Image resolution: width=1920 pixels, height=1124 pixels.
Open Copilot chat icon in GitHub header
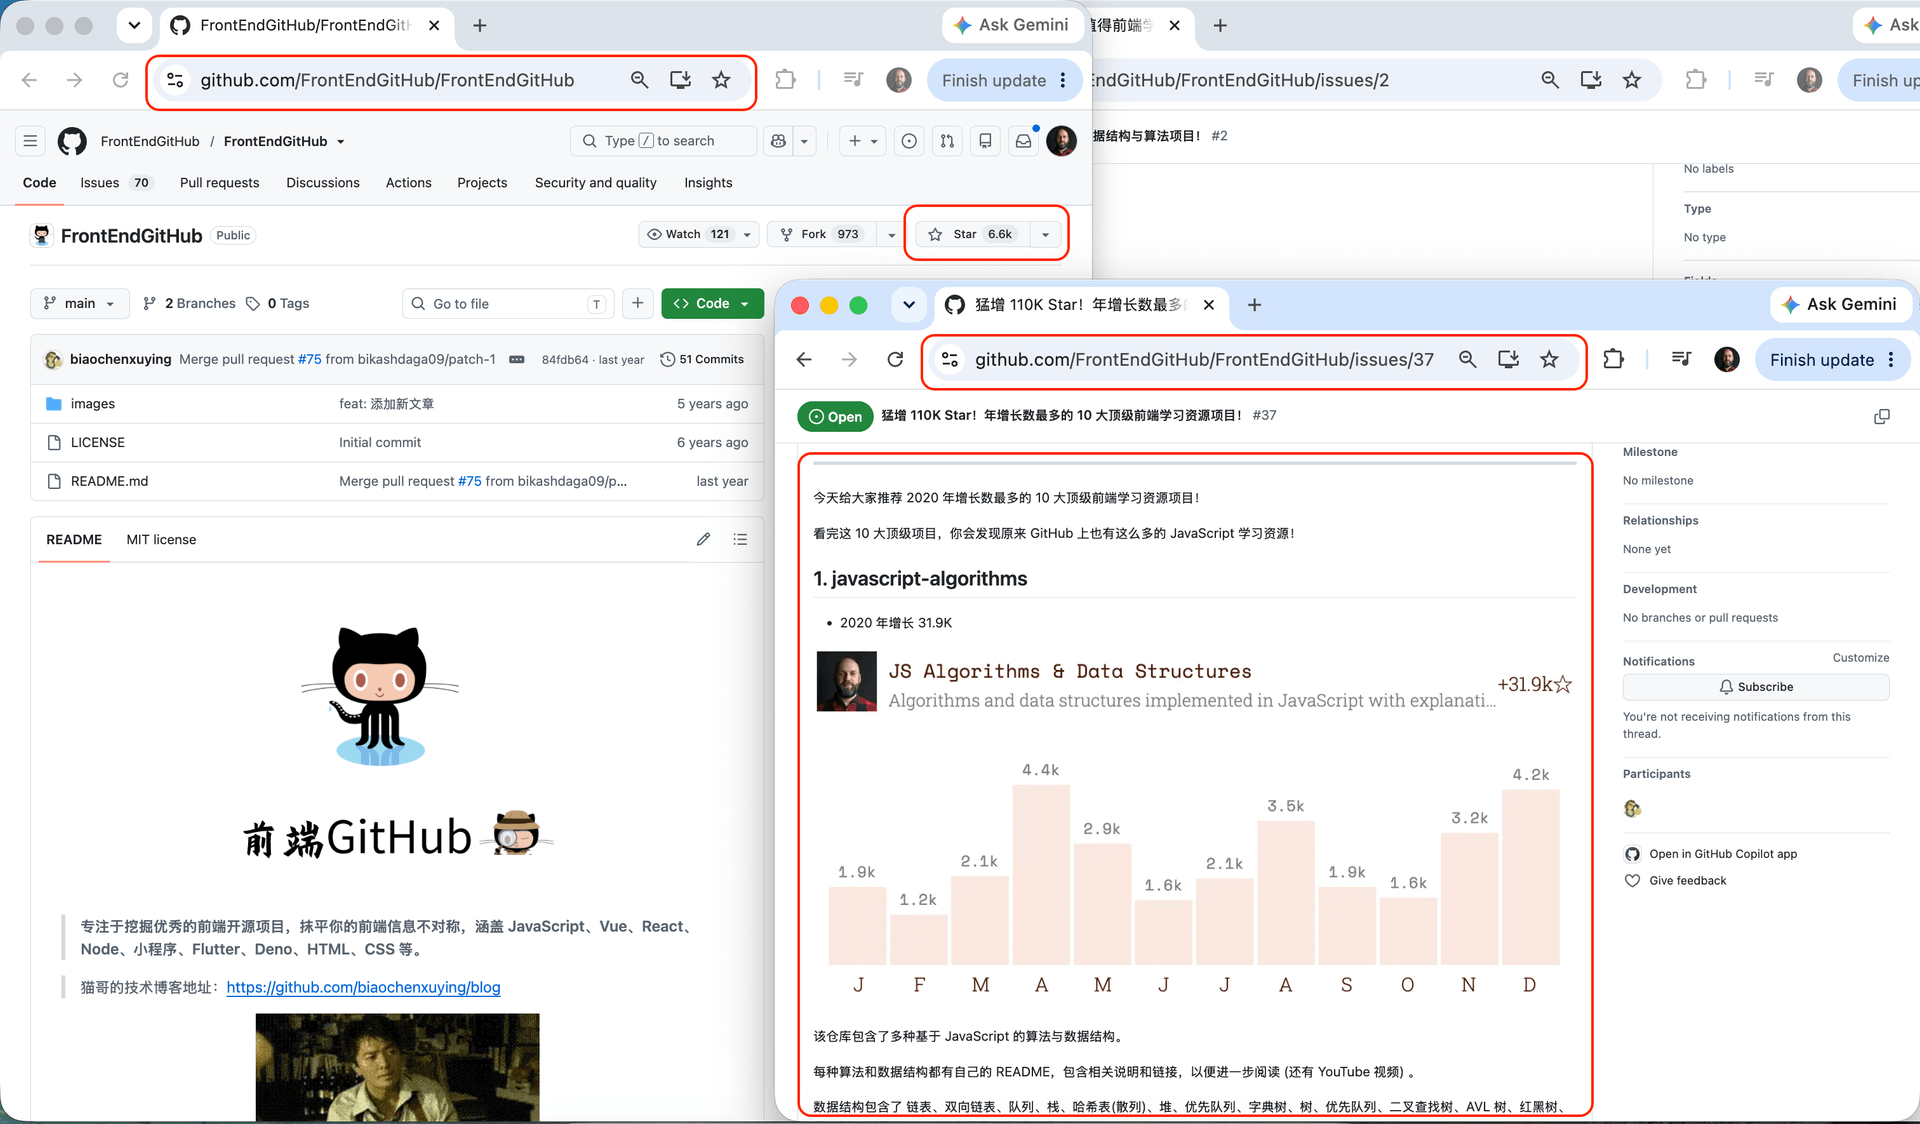point(778,141)
